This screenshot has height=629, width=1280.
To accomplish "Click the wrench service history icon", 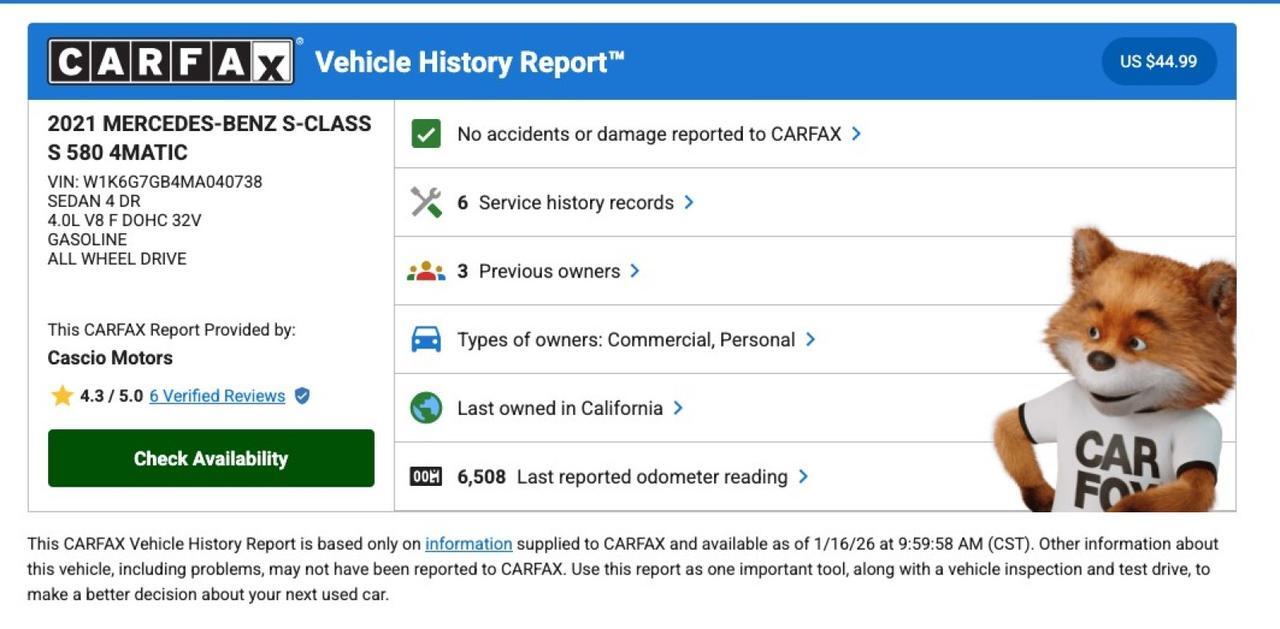I will pyautogui.click(x=426, y=202).
